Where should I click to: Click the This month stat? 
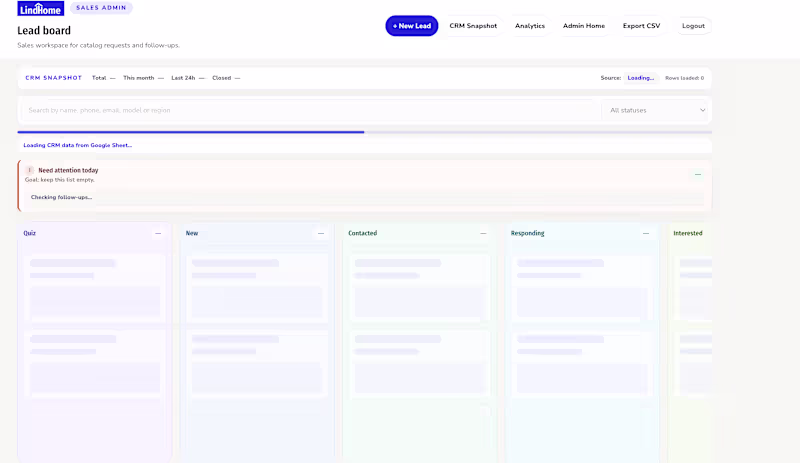click(x=143, y=78)
